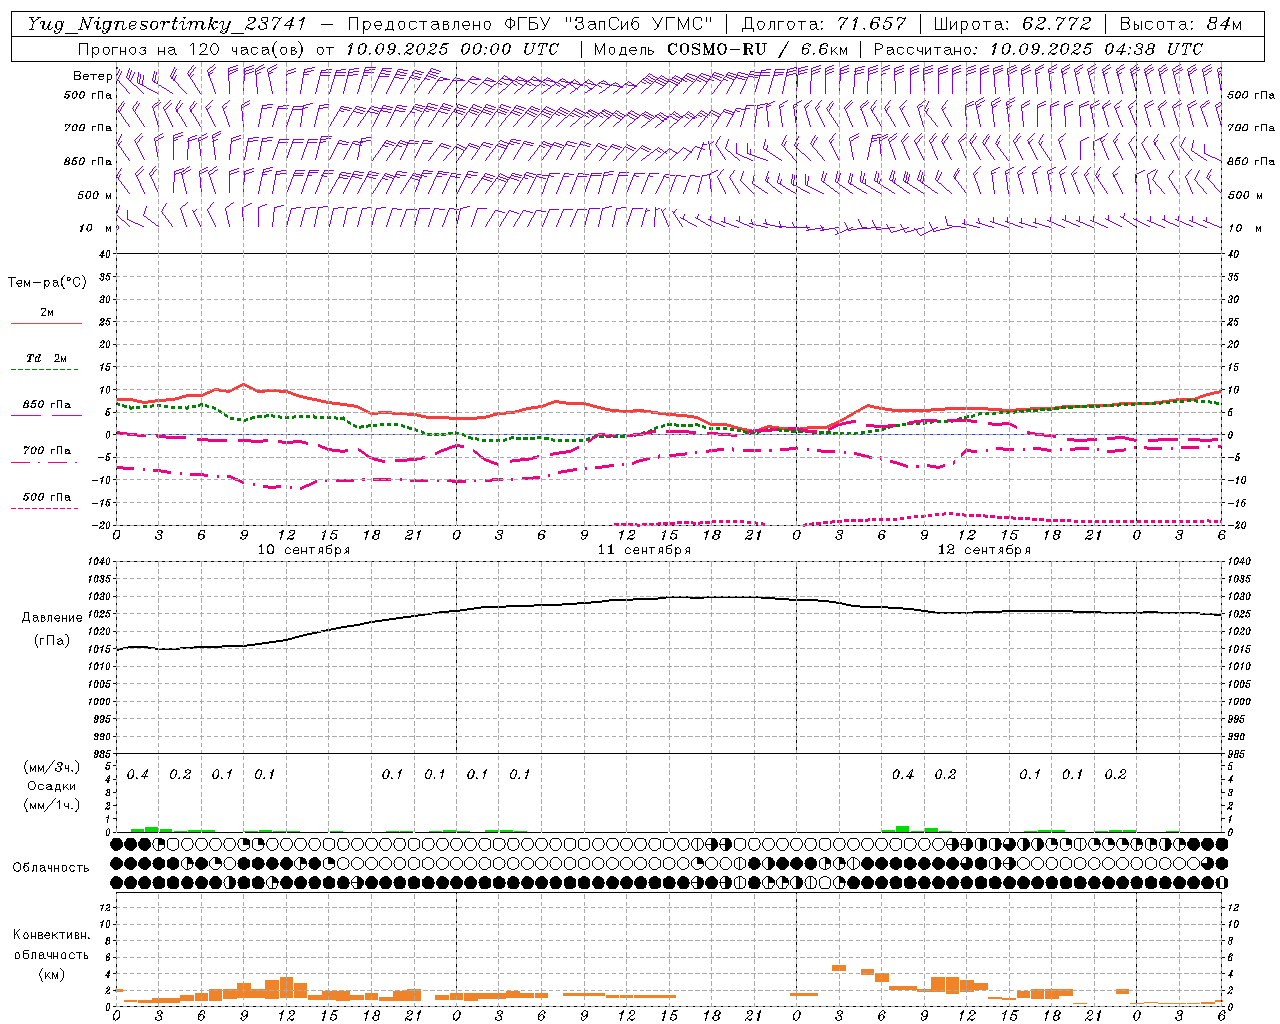Viewport: 1280px width, 1024px height.
Task: Click the (км) convective height unit label
Action: [51, 973]
